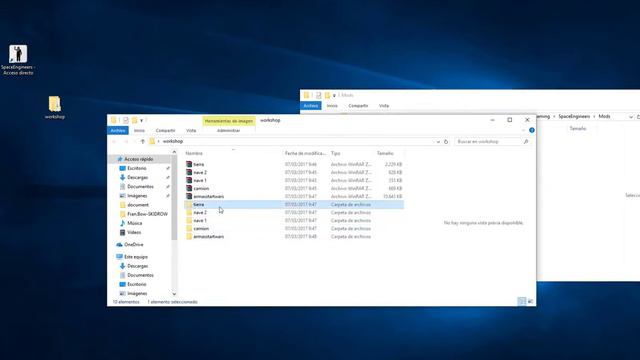Select the armastartwars file folder
The image size is (640, 360).
(x=294, y=236)
